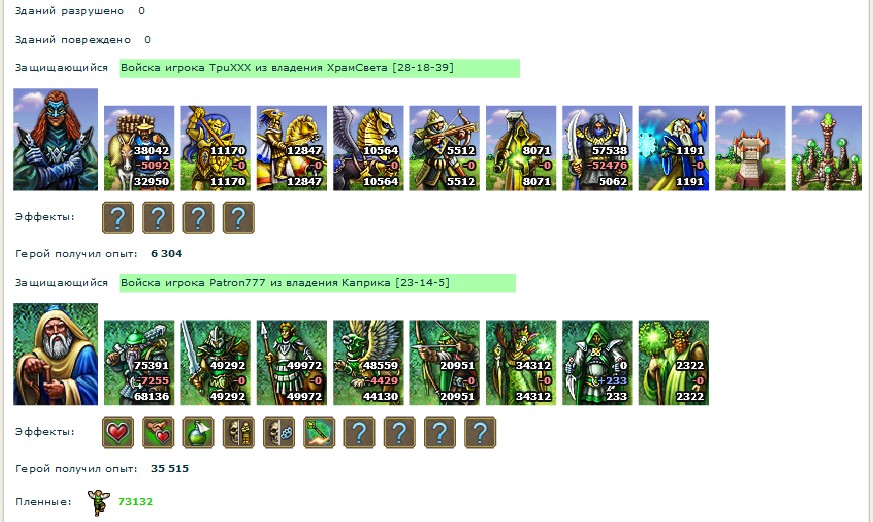The height and width of the screenshot is (522, 873).
Task: Click the griffin unit with 48559 troops
Action: coord(368,363)
